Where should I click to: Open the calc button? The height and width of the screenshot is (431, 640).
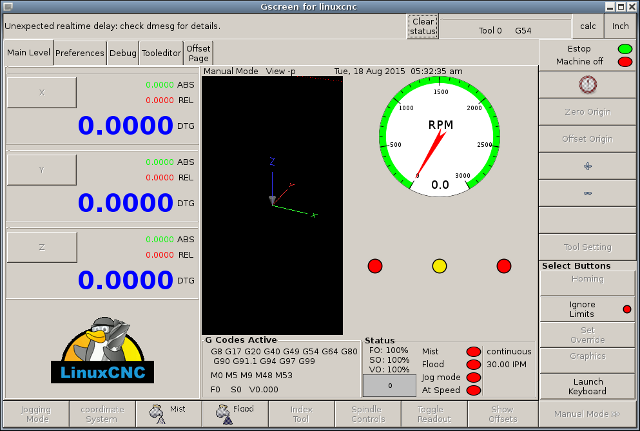point(585,26)
